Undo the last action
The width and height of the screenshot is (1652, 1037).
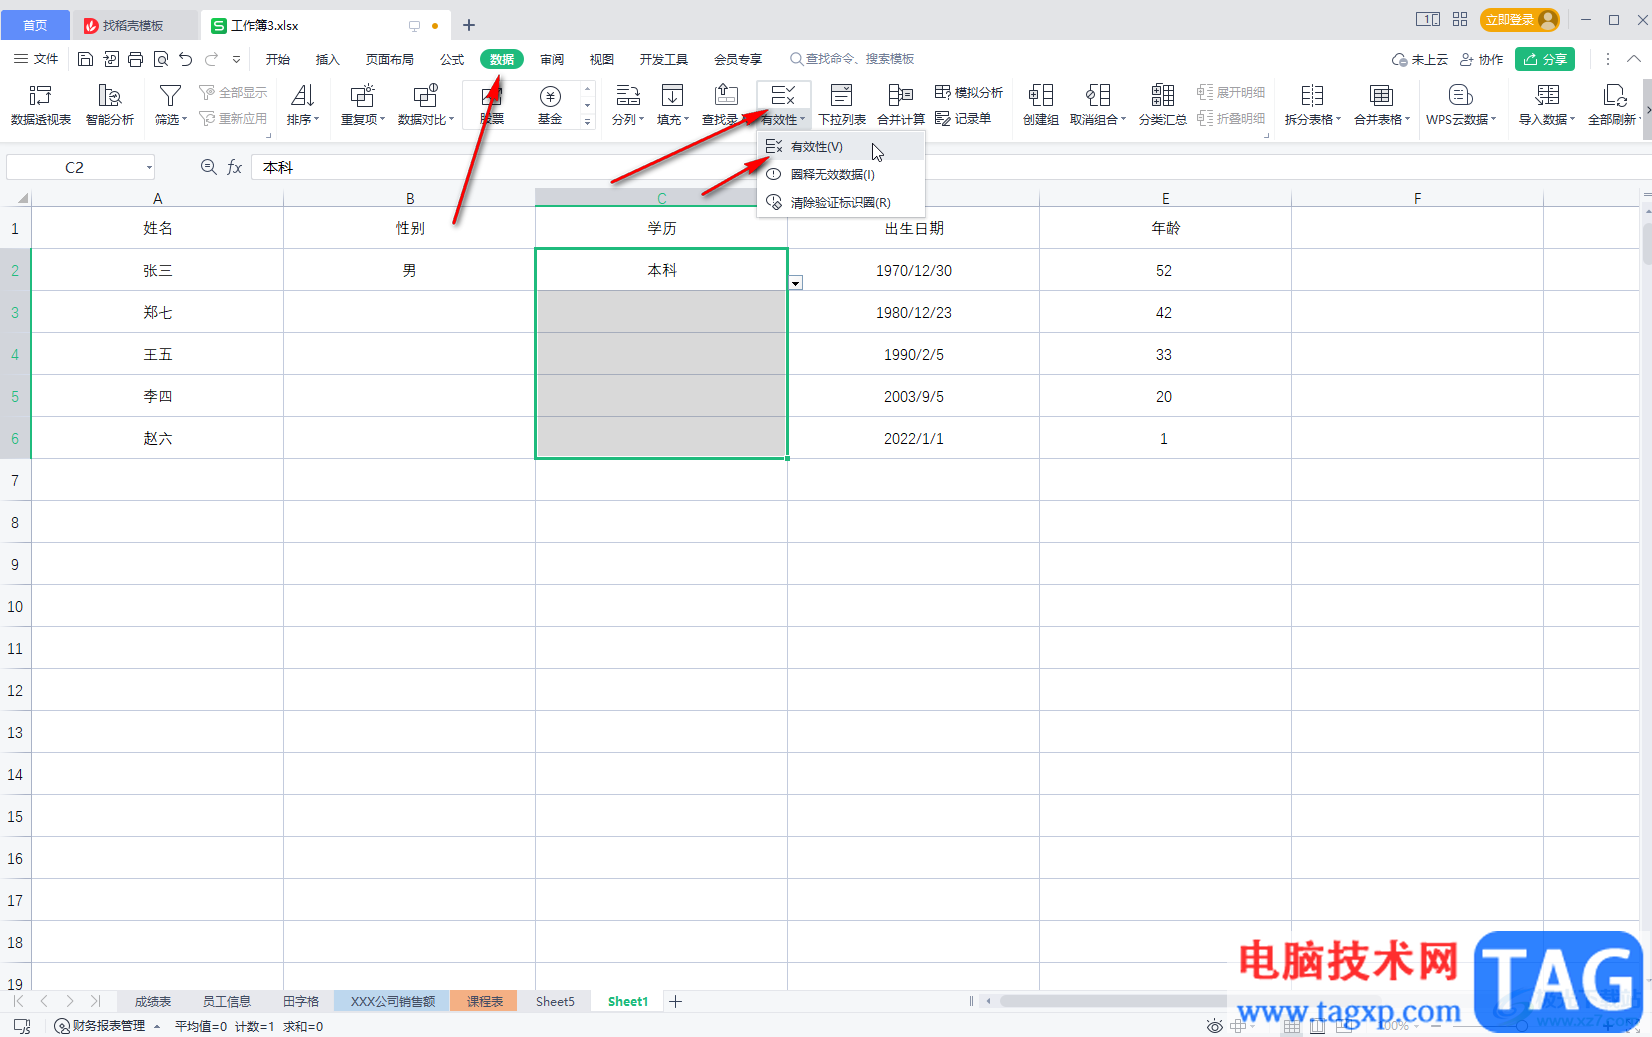[185, 60]
